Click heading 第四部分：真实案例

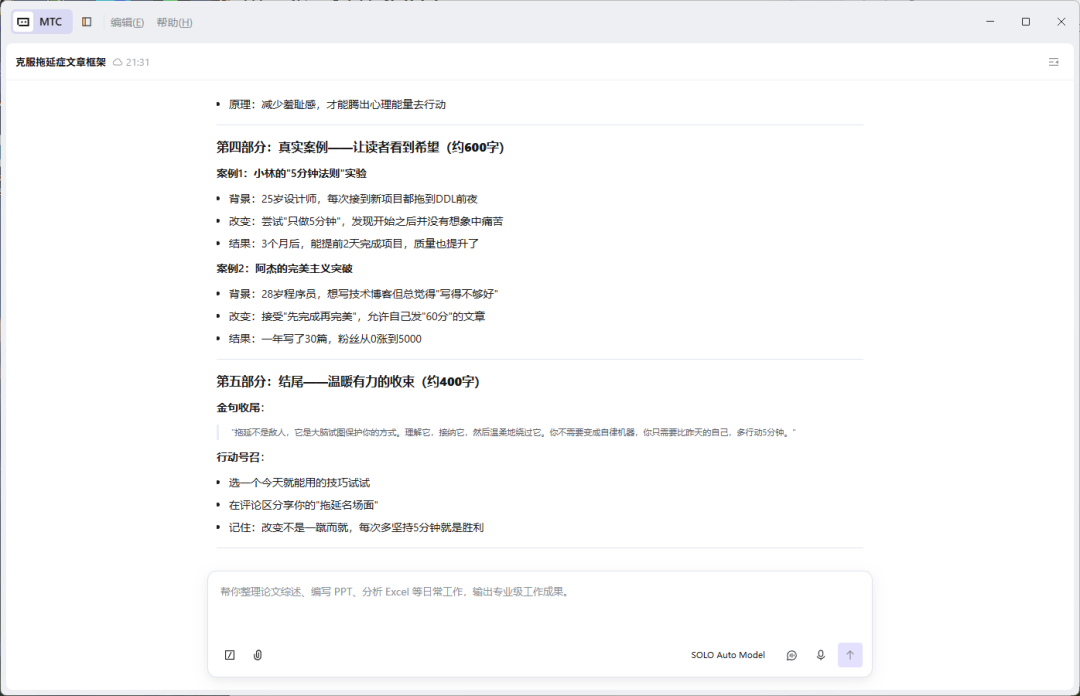(x=360, y=147)
